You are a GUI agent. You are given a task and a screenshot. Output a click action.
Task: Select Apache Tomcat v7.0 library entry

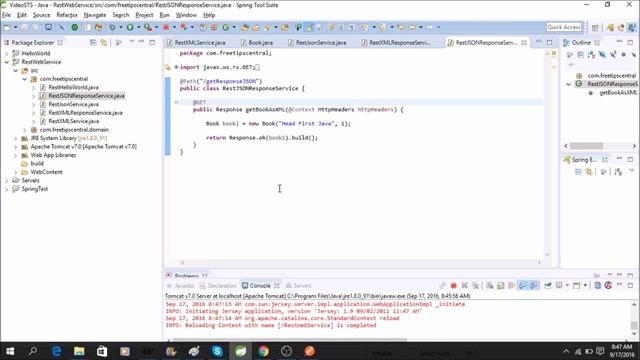coord(84,147)
